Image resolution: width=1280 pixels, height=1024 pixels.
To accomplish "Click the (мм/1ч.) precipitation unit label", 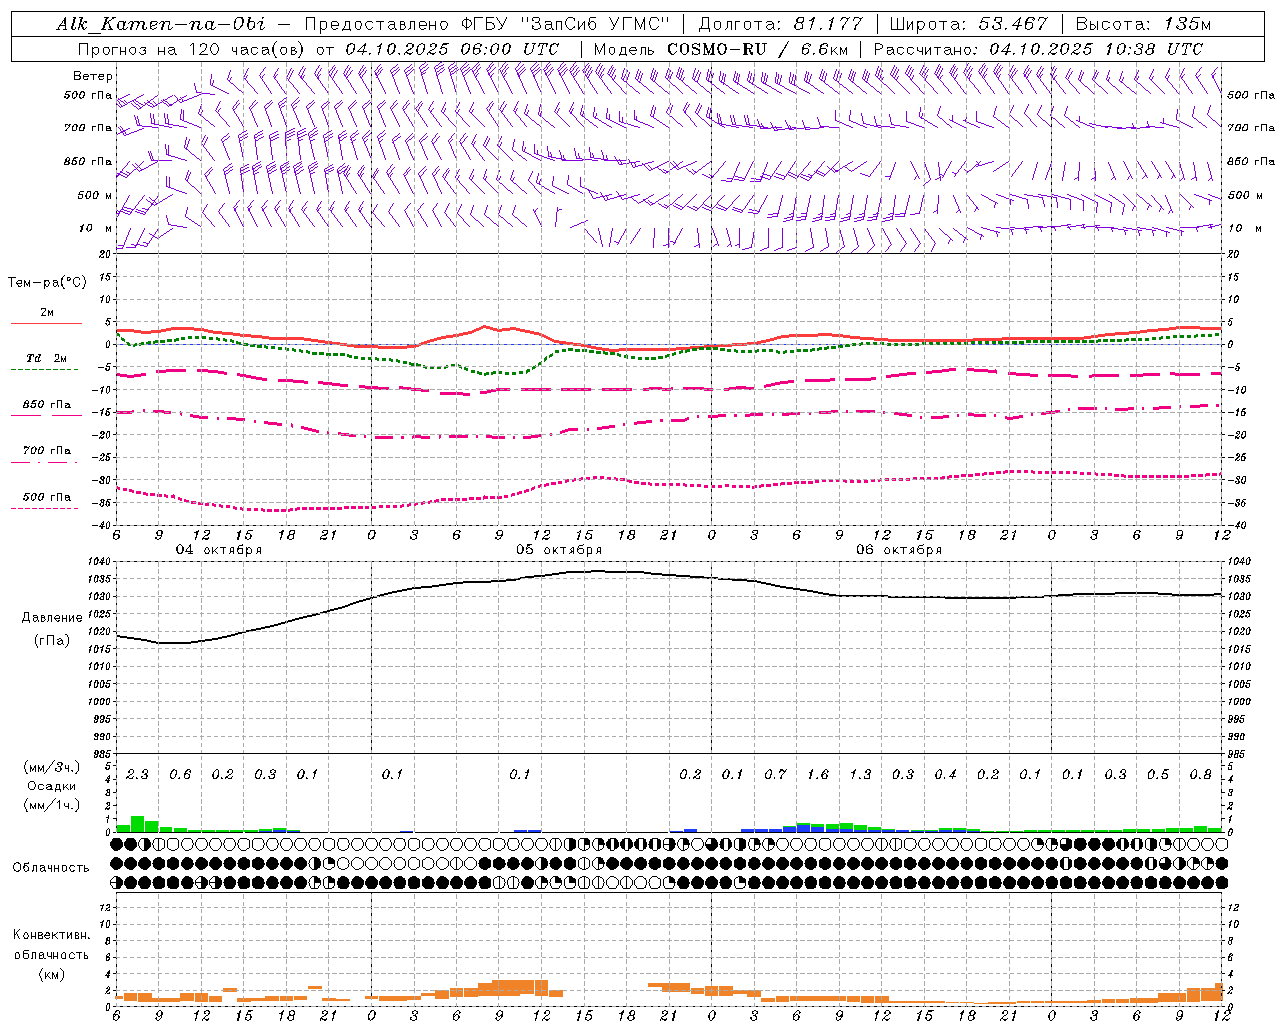I will pyautogui.click(x=52, y=805).
